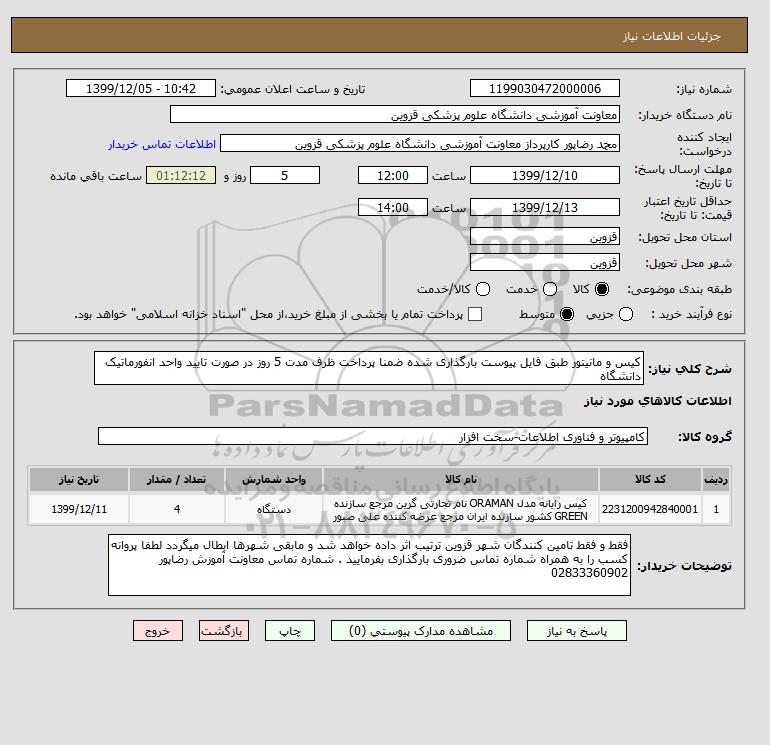Click the چاپ print button
The height and width of the screenshot is (745, 770).
pos(290,631)
